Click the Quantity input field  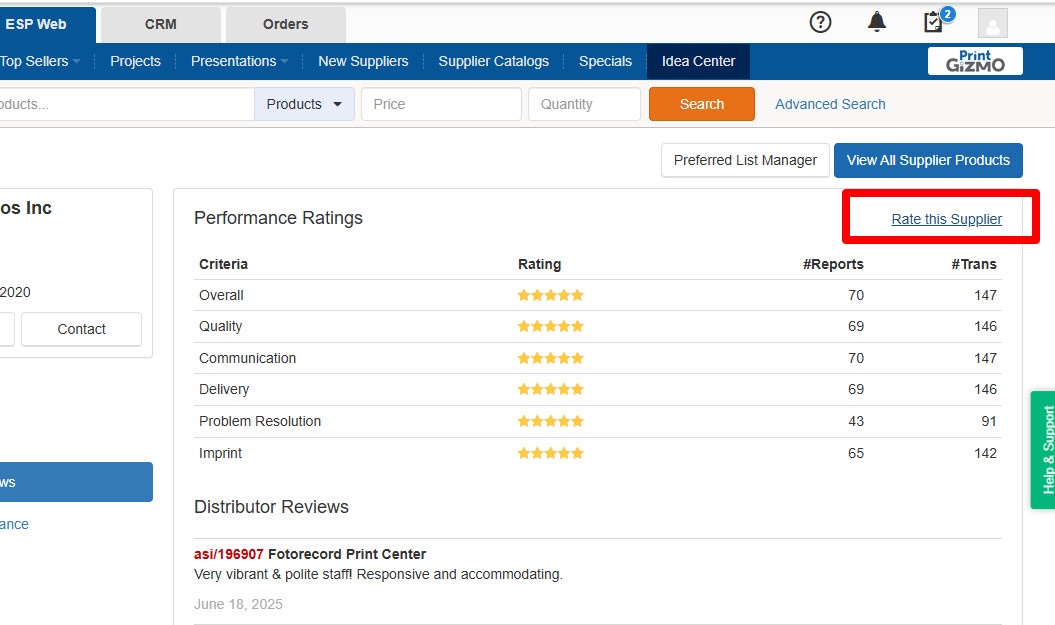pyautogui.click(x=584, y=104)
